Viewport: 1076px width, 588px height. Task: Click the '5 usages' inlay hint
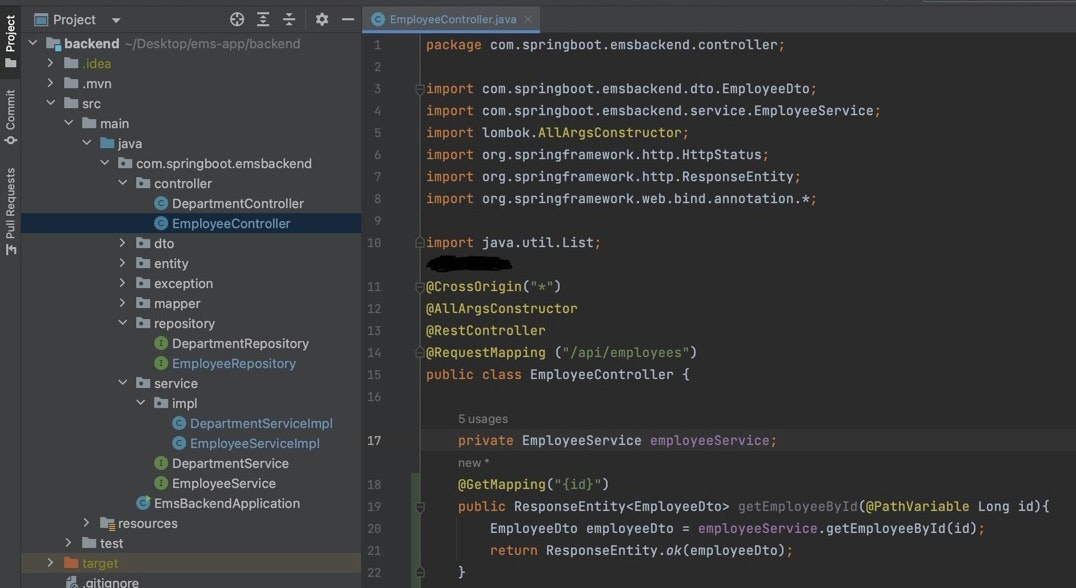(483, 419)
